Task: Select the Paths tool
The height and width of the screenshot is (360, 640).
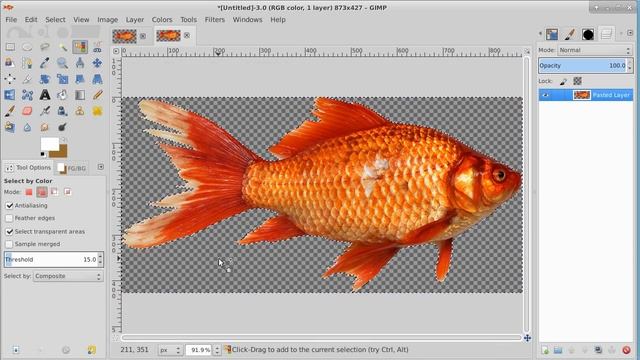Action: point(27,63)
